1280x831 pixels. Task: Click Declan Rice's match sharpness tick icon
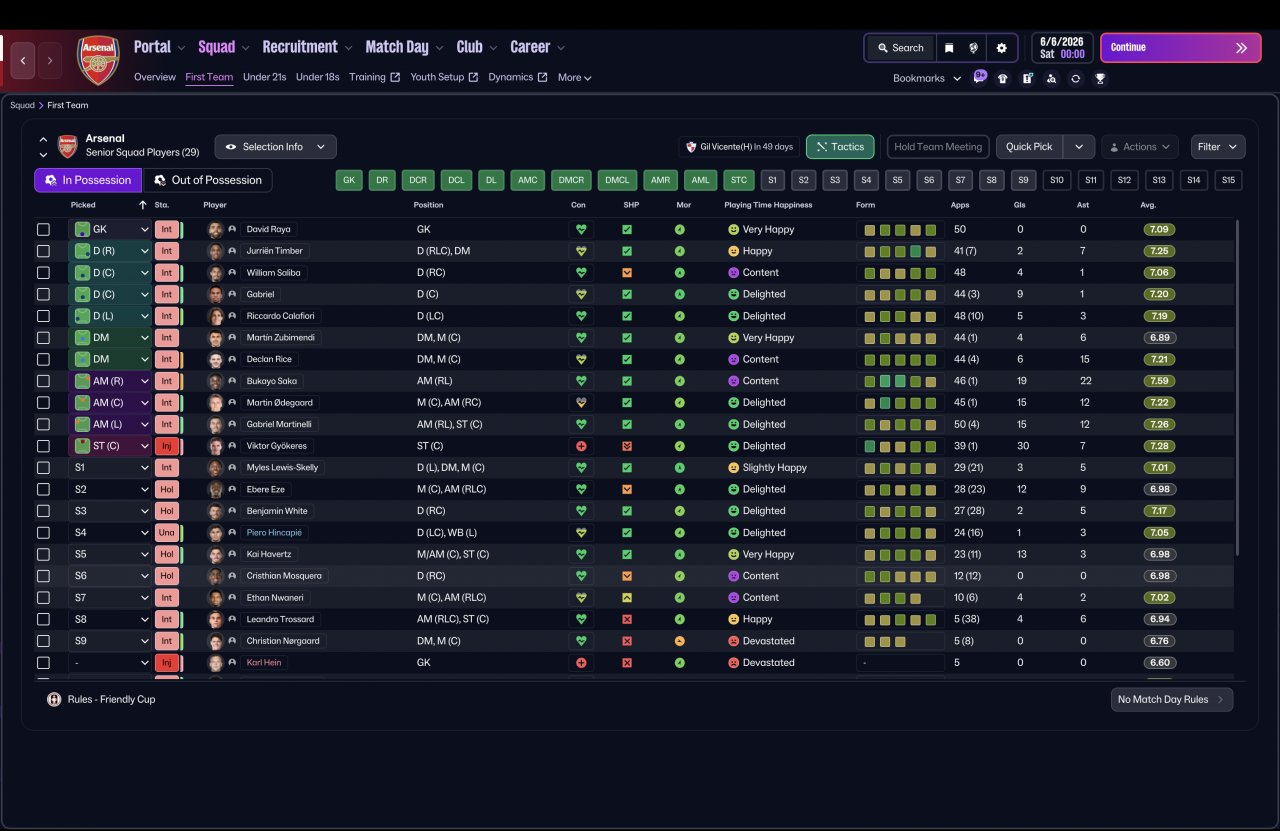click(x=627, y=359)
